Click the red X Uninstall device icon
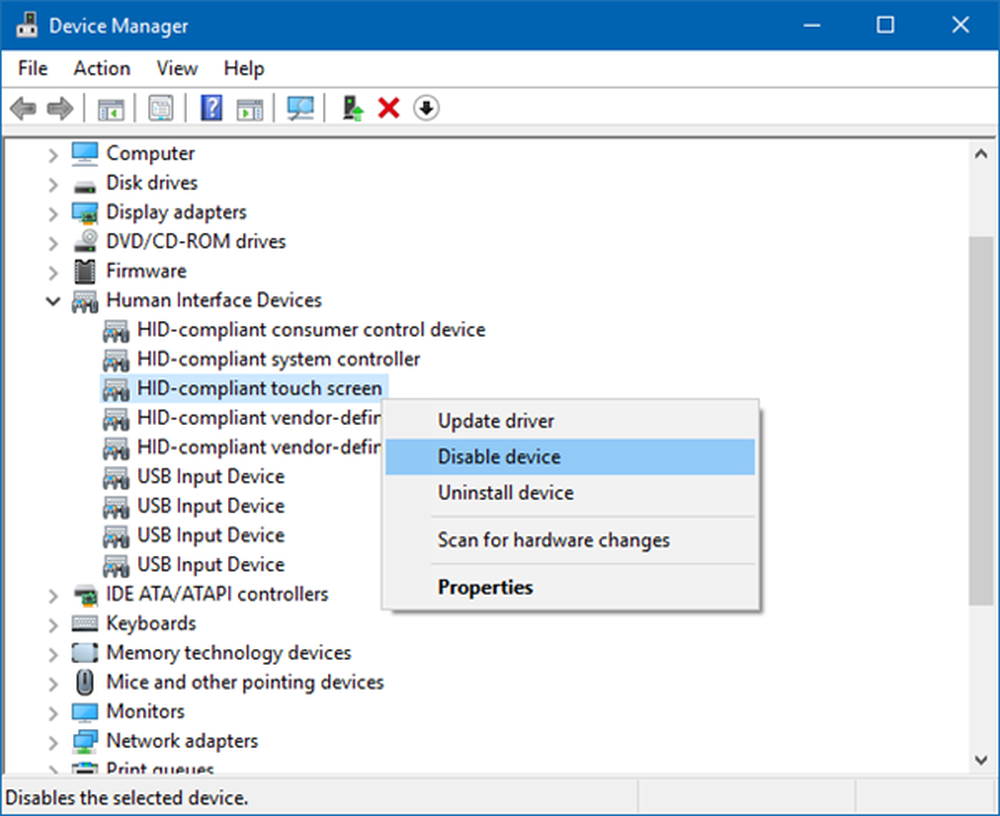The height and width of the screenshot is (816, 1000). (388, 108)
